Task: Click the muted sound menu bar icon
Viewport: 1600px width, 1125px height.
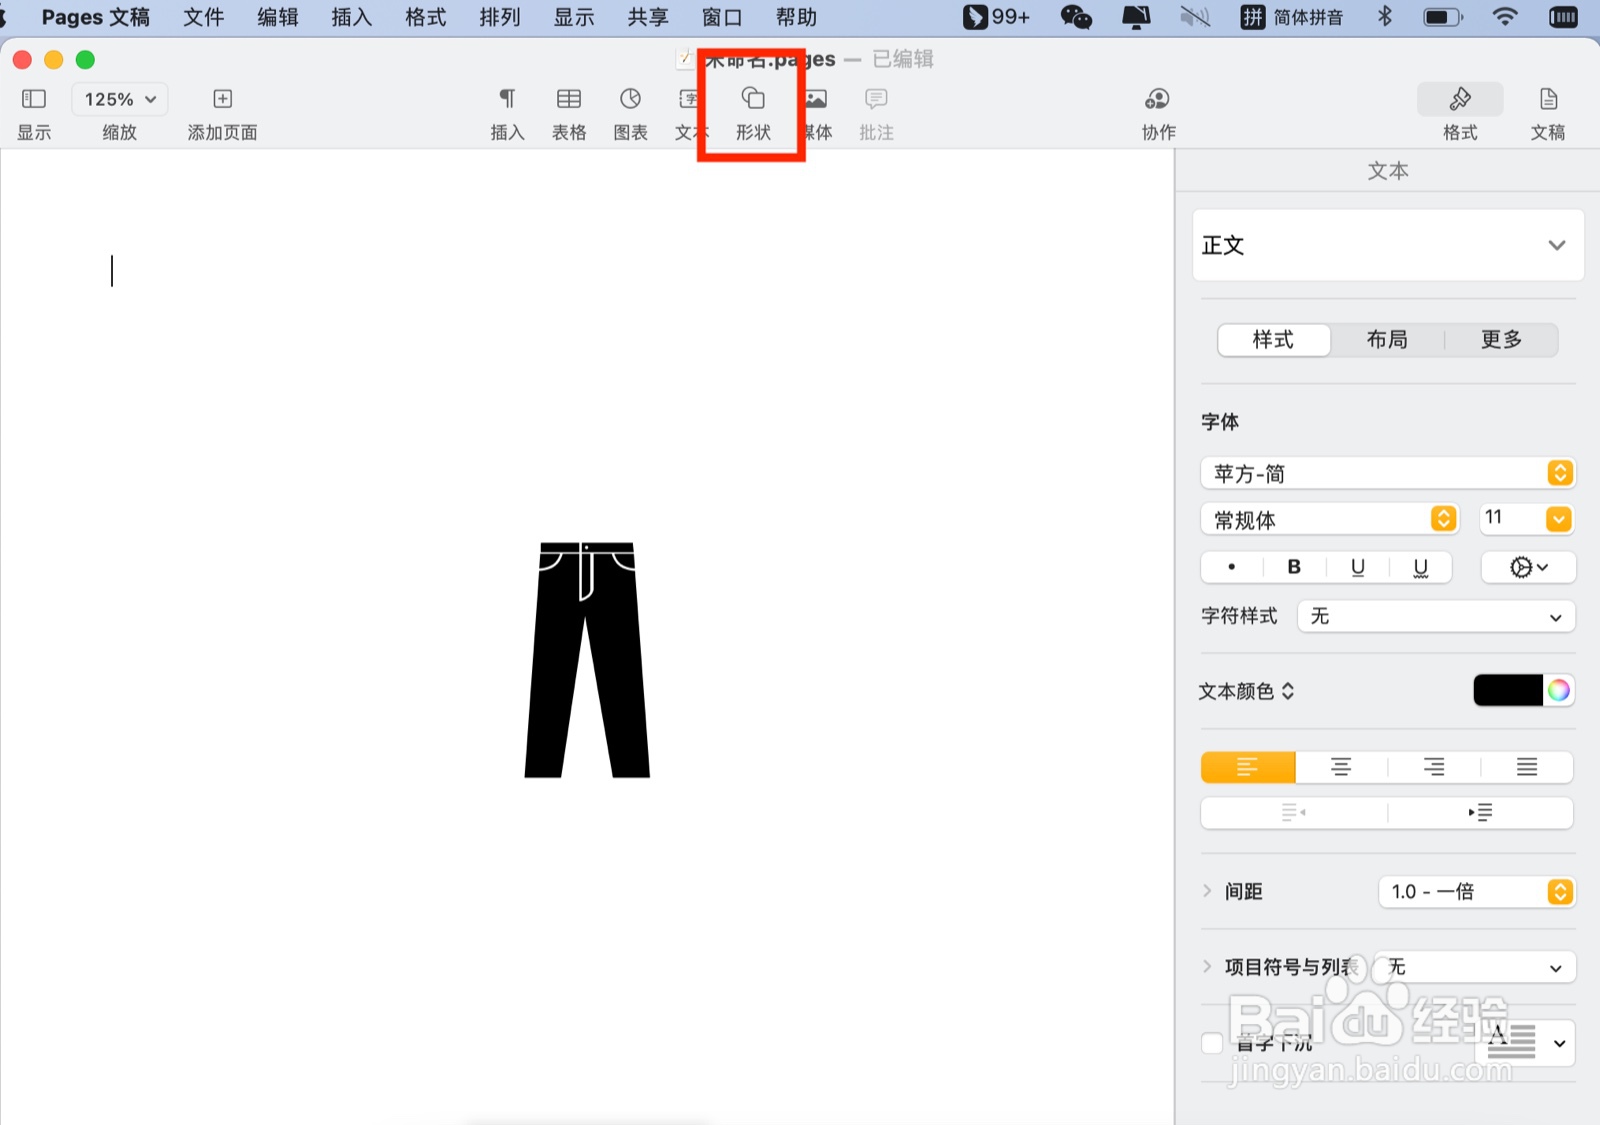Action: coord(1195,17)
